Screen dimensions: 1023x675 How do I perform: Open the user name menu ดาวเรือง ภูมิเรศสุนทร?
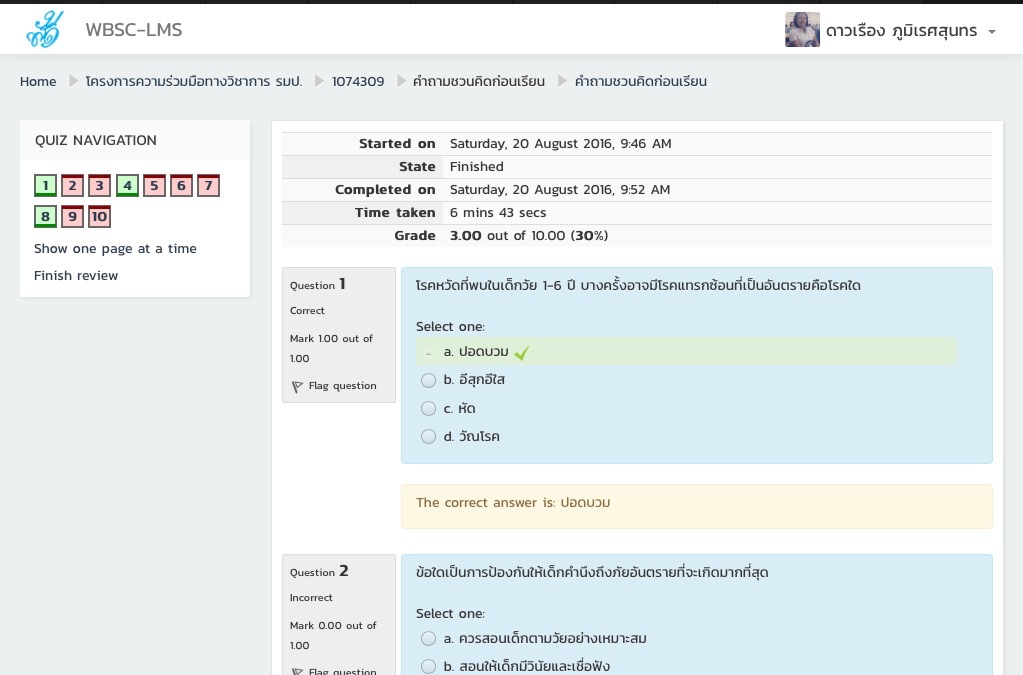point(901,31)
